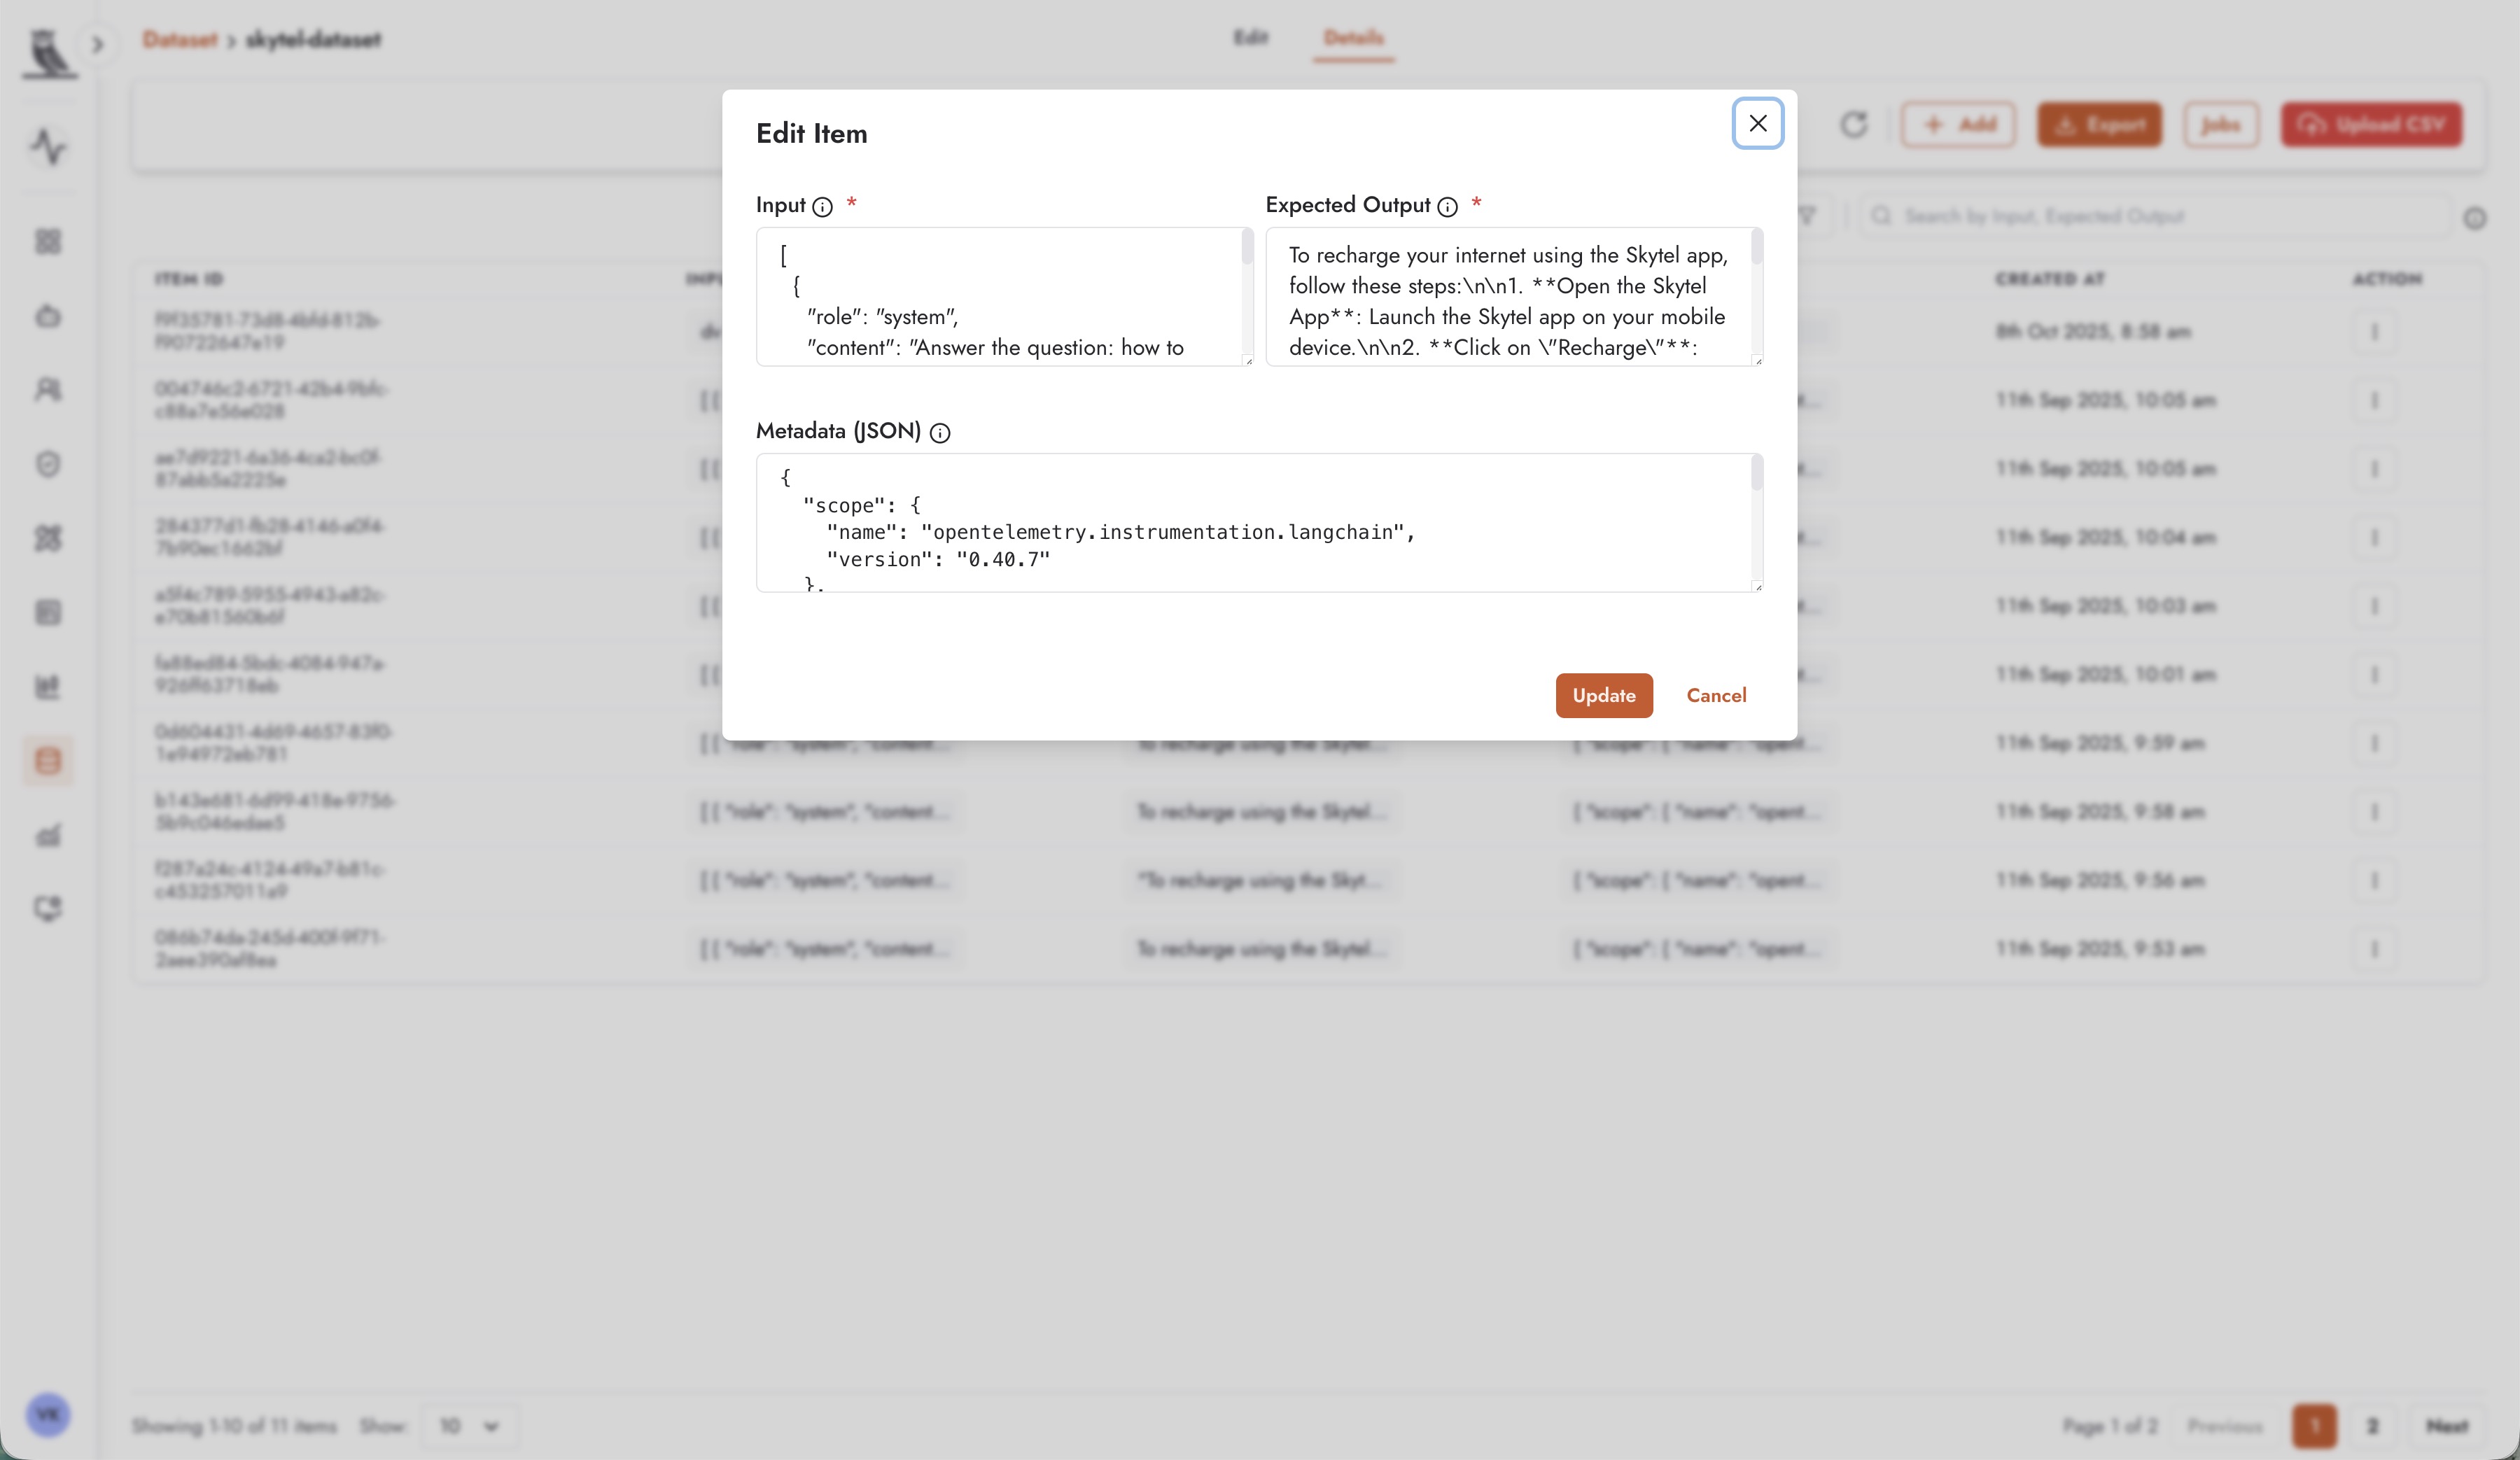Open the activity pulse sidebar icon
This screenshot has height=1460, width=2520.
[x=48, y=146]
